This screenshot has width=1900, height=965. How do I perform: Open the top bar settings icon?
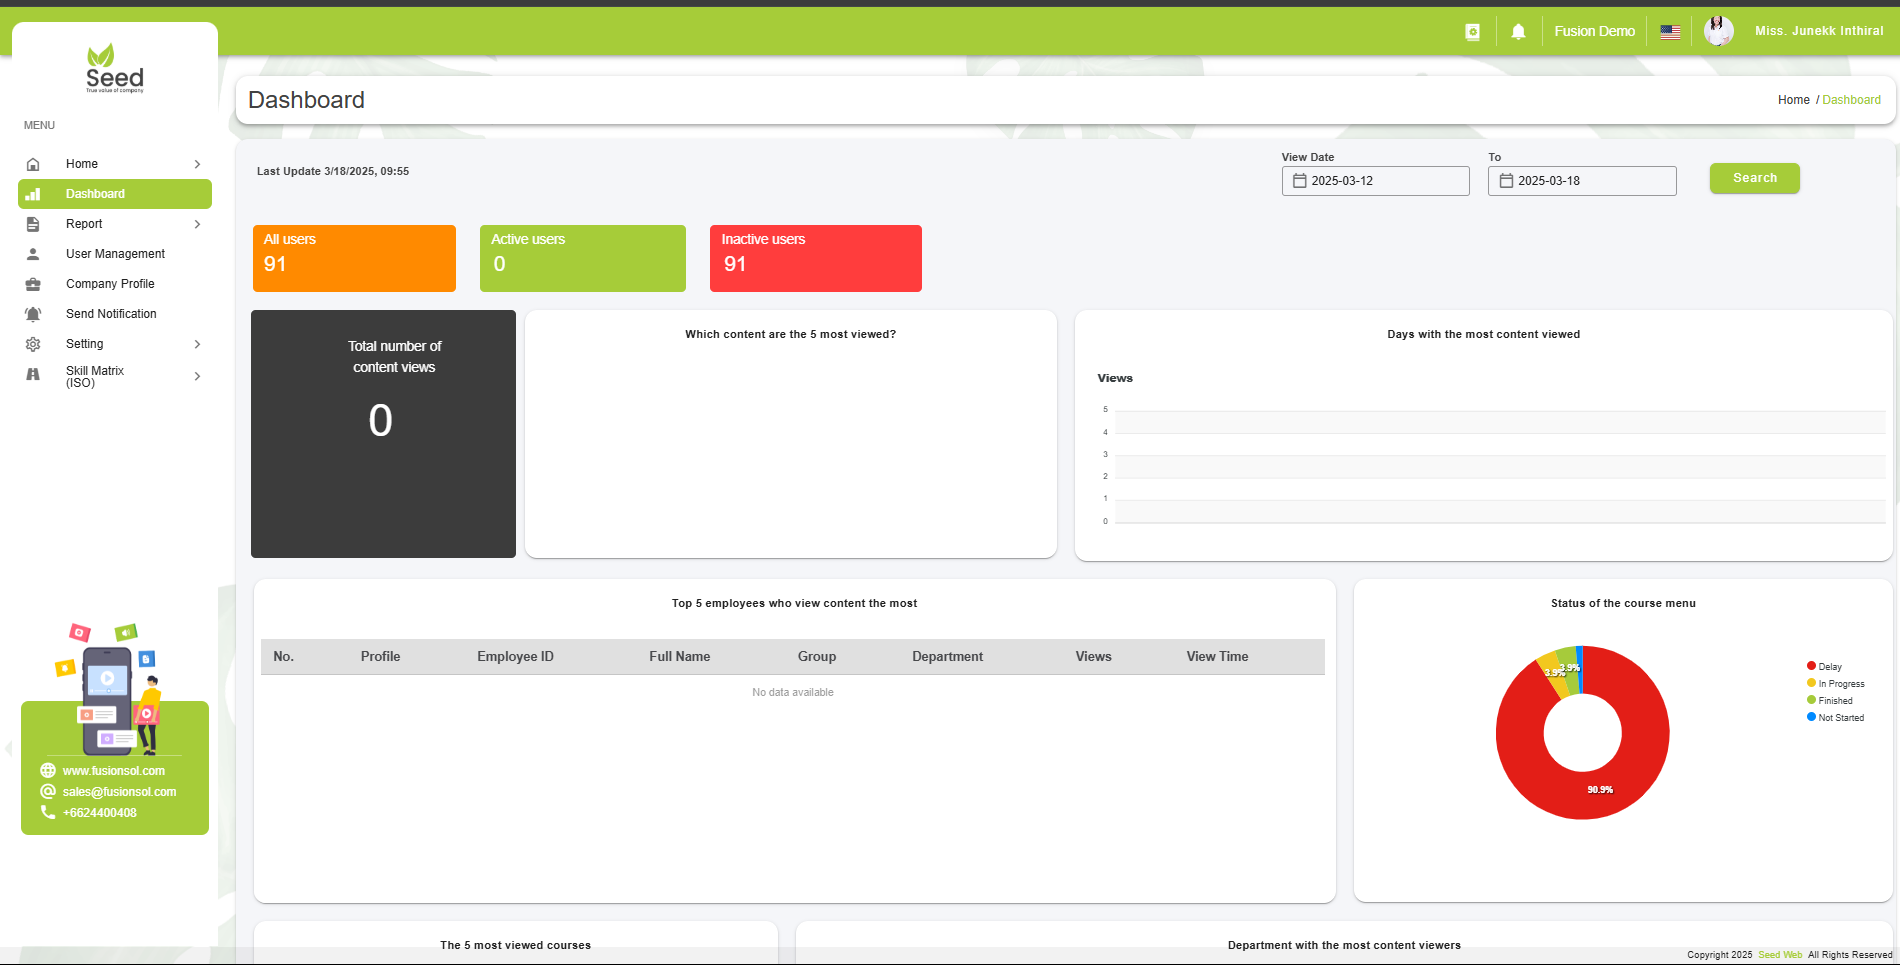1472,32
